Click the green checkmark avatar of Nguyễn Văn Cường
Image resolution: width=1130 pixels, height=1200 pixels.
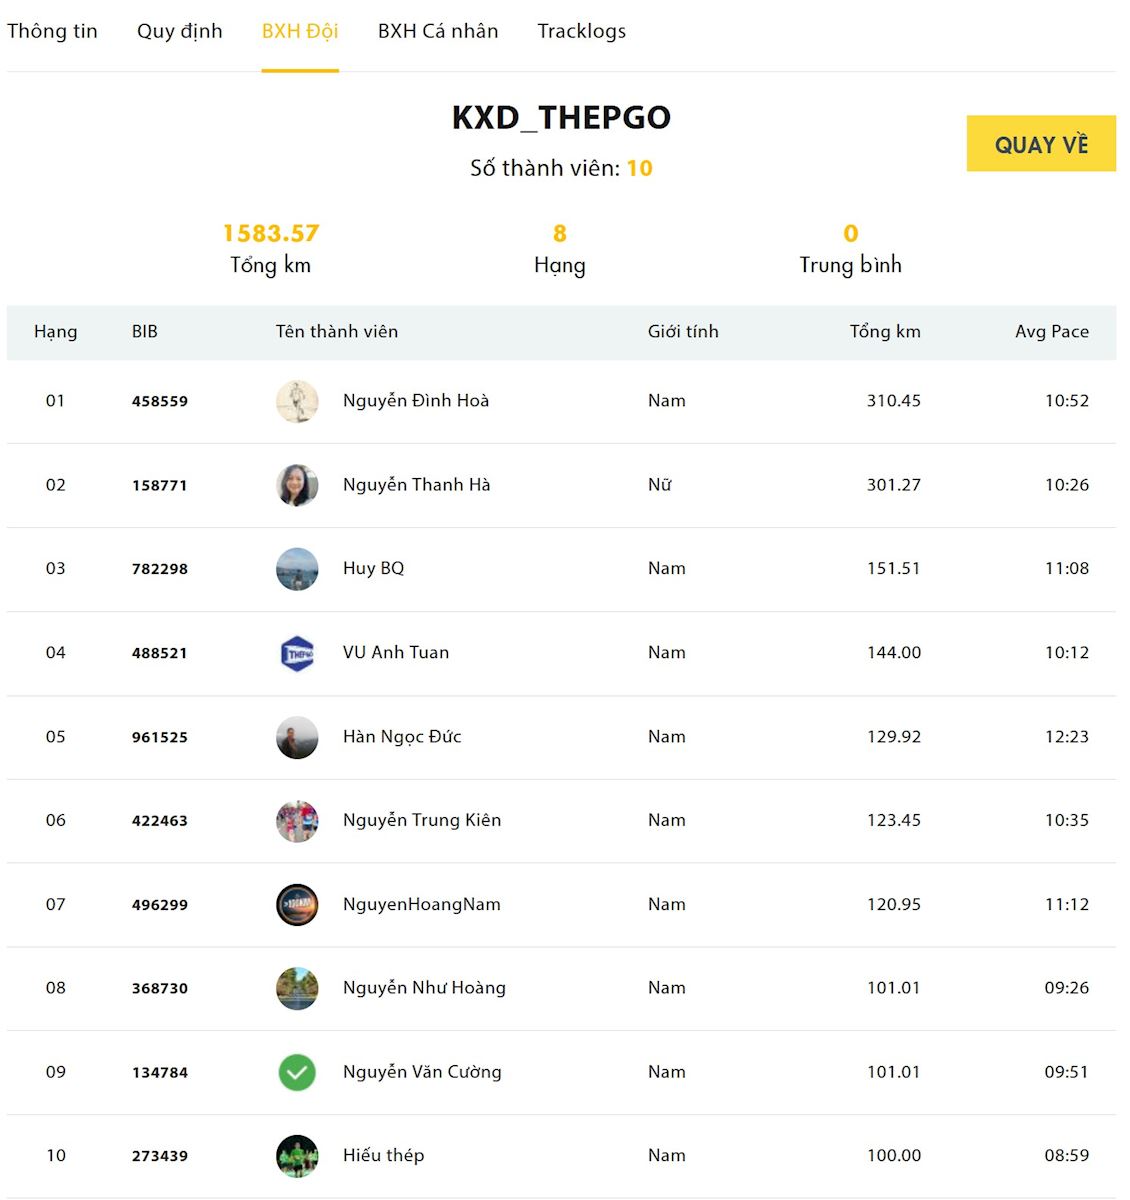click(297, 1072)
